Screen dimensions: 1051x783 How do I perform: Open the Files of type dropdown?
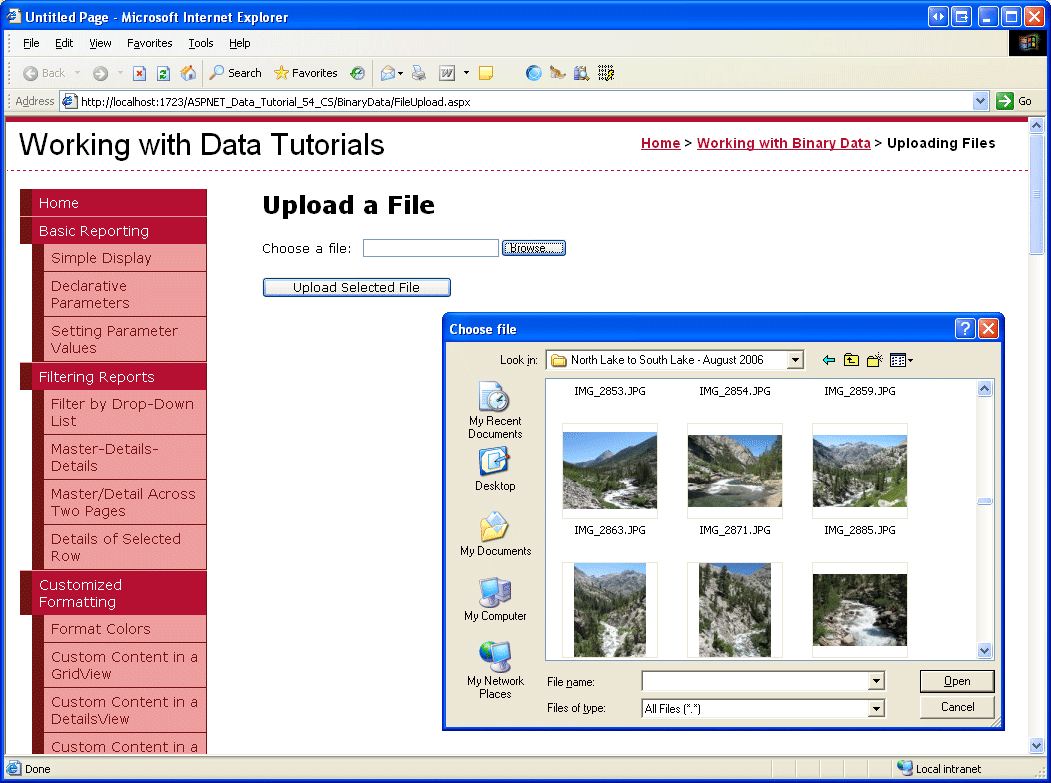tap(876, 709)
